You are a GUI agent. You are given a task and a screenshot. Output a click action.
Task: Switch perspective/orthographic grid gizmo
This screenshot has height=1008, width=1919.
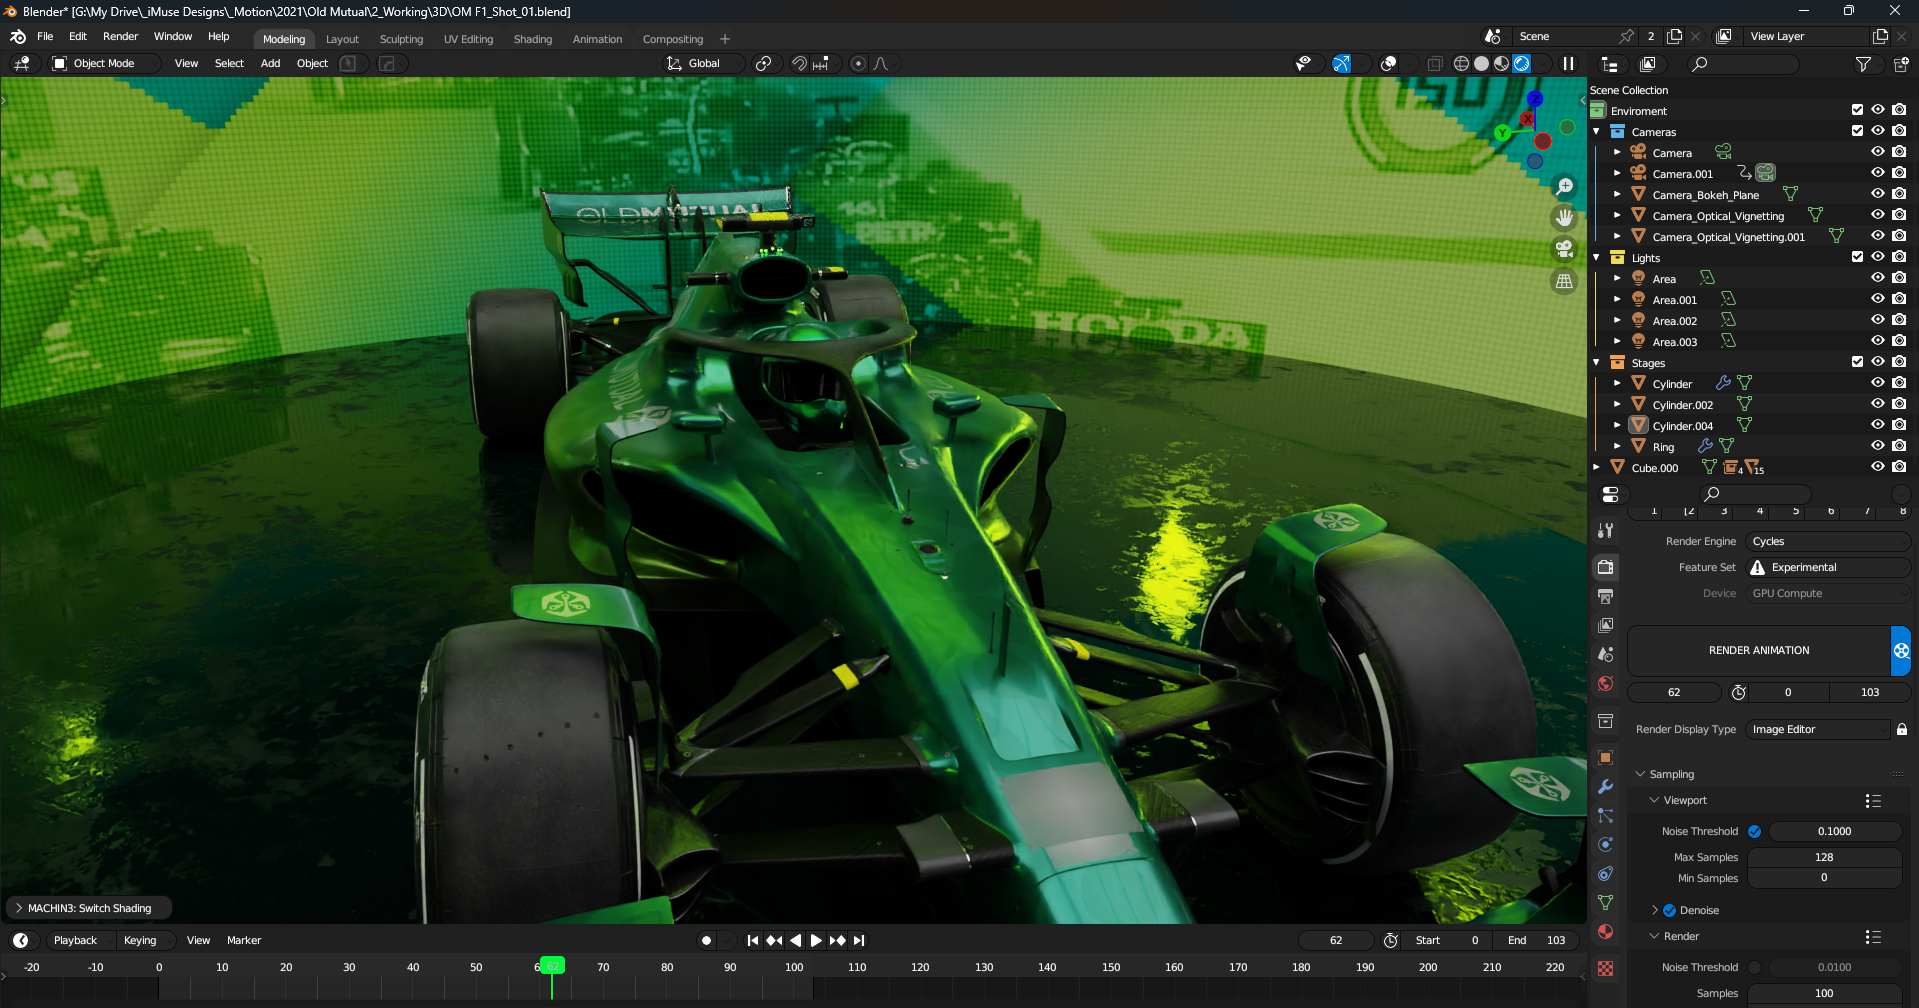pyautogui.click(x=1565, y=281)
